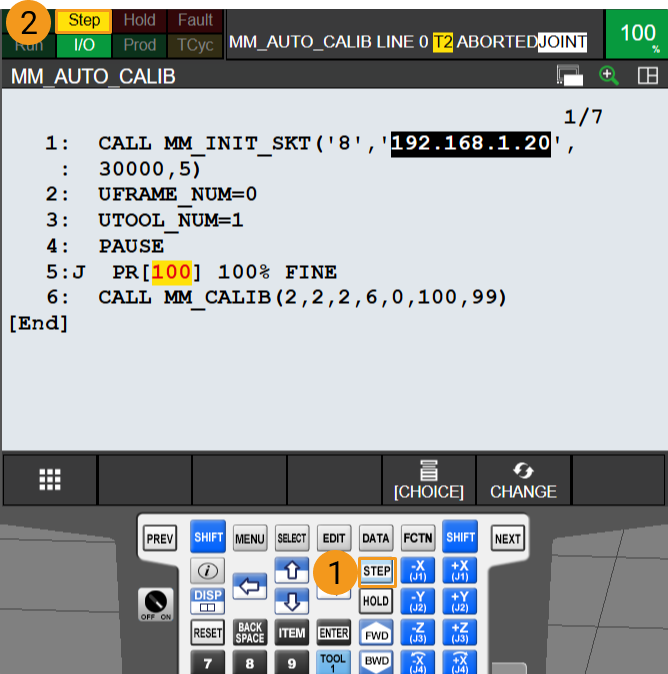Click the Prod status indicator
This screenshot has width=668, height=674.
pyautogui.click(x=139, y=45)
